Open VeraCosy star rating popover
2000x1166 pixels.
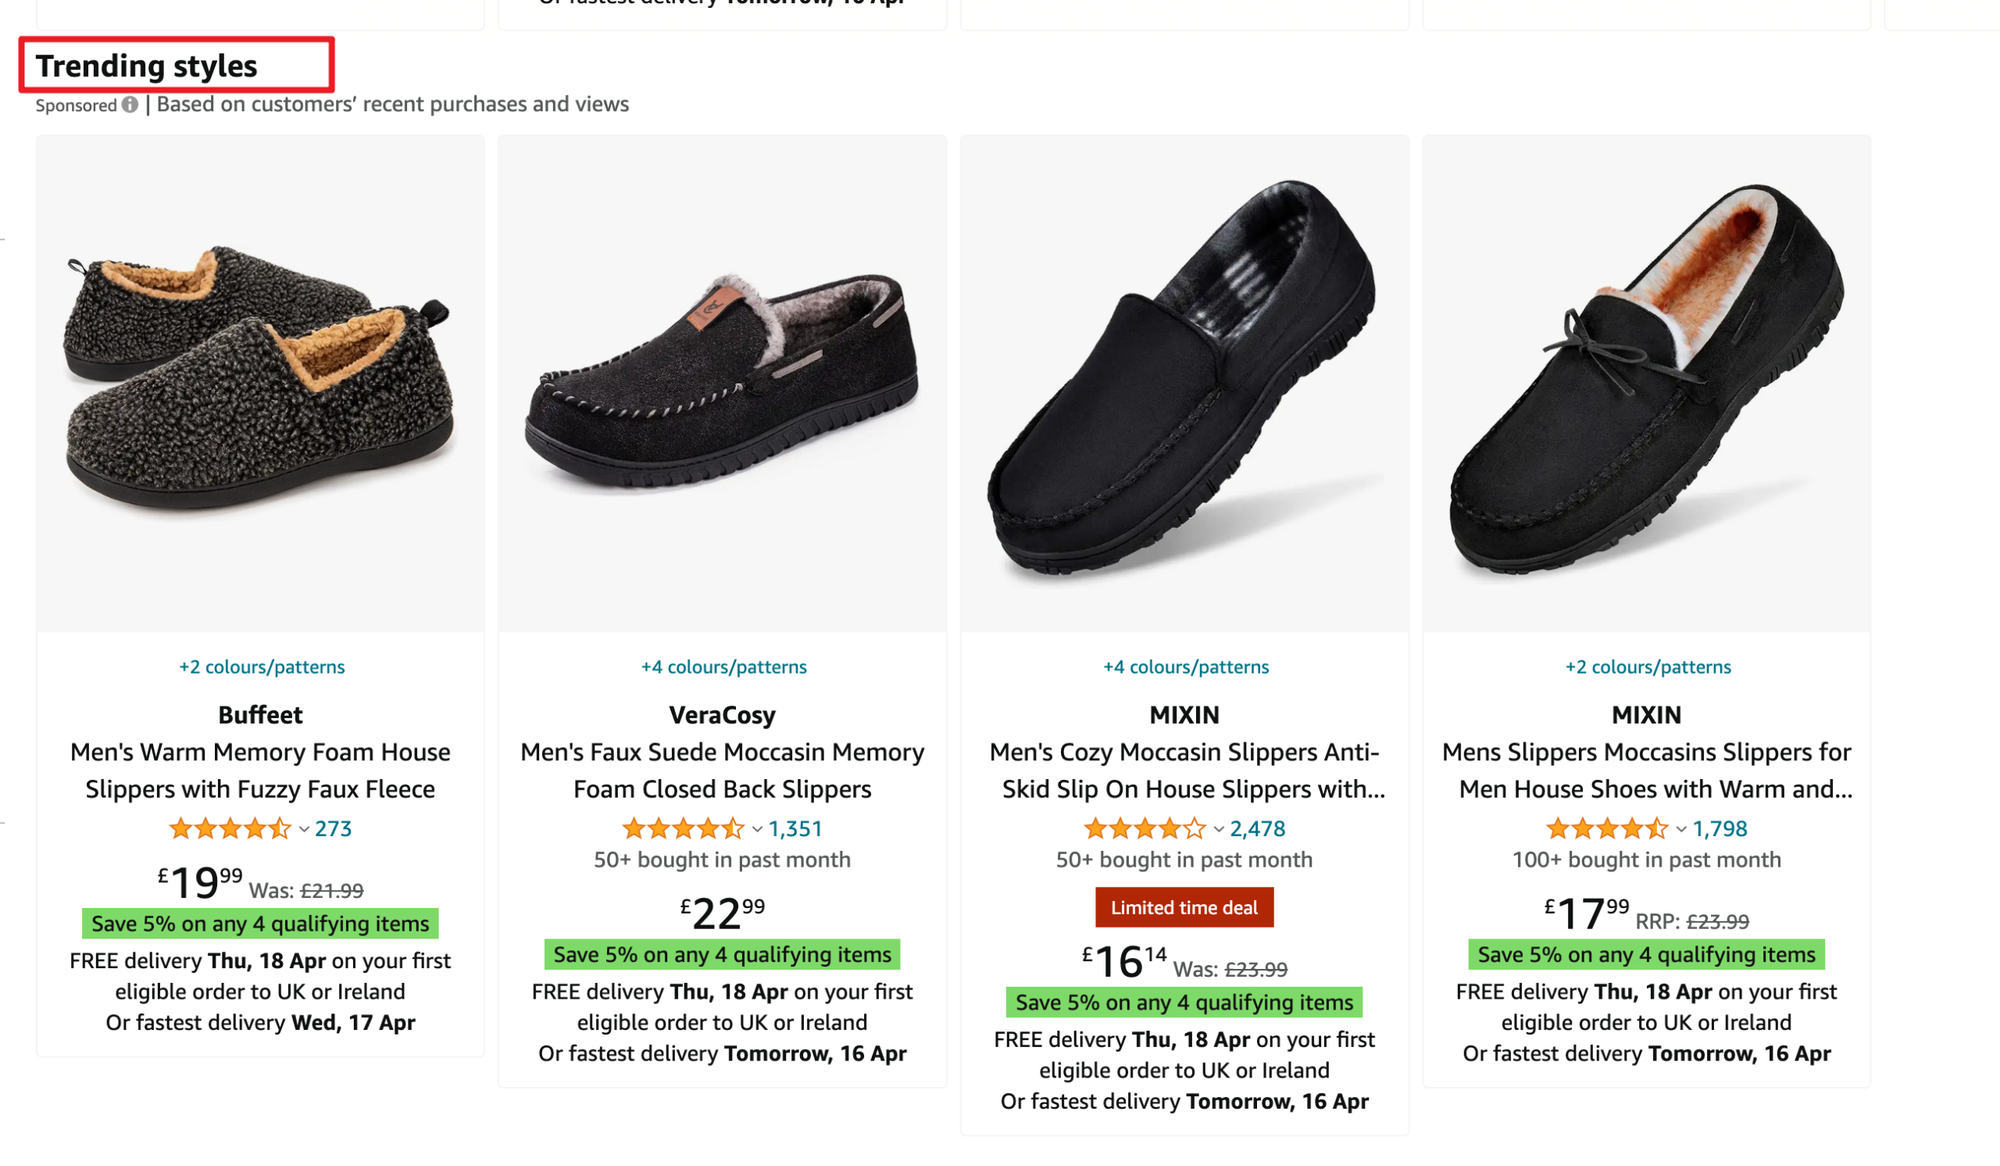[683, 829]
